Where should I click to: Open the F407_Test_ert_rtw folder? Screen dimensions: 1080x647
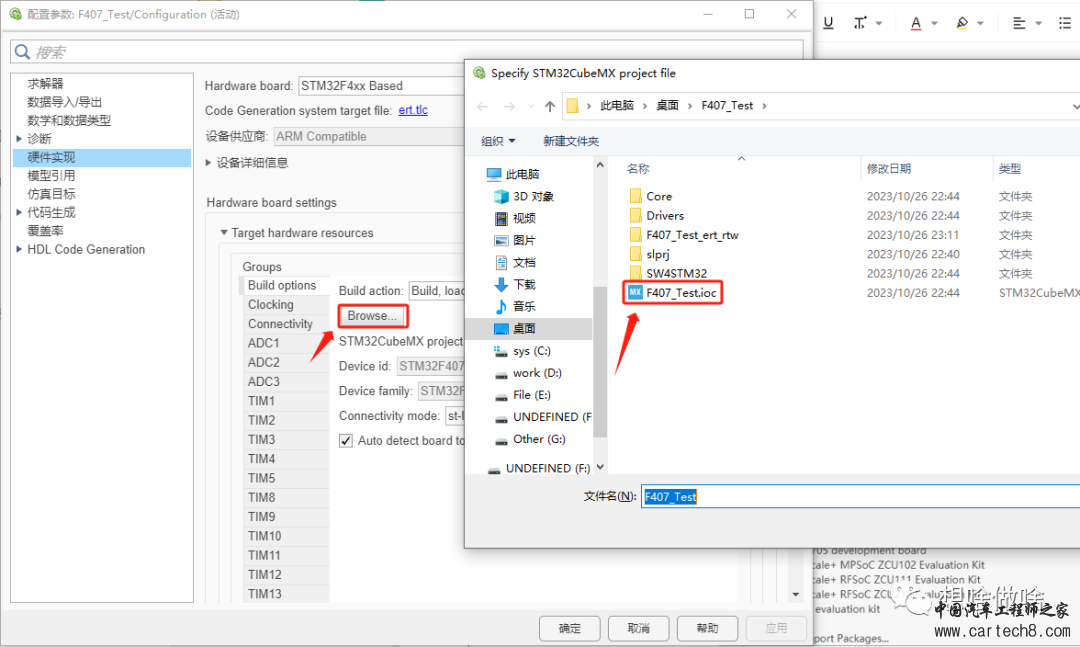(x=684, y=235)
